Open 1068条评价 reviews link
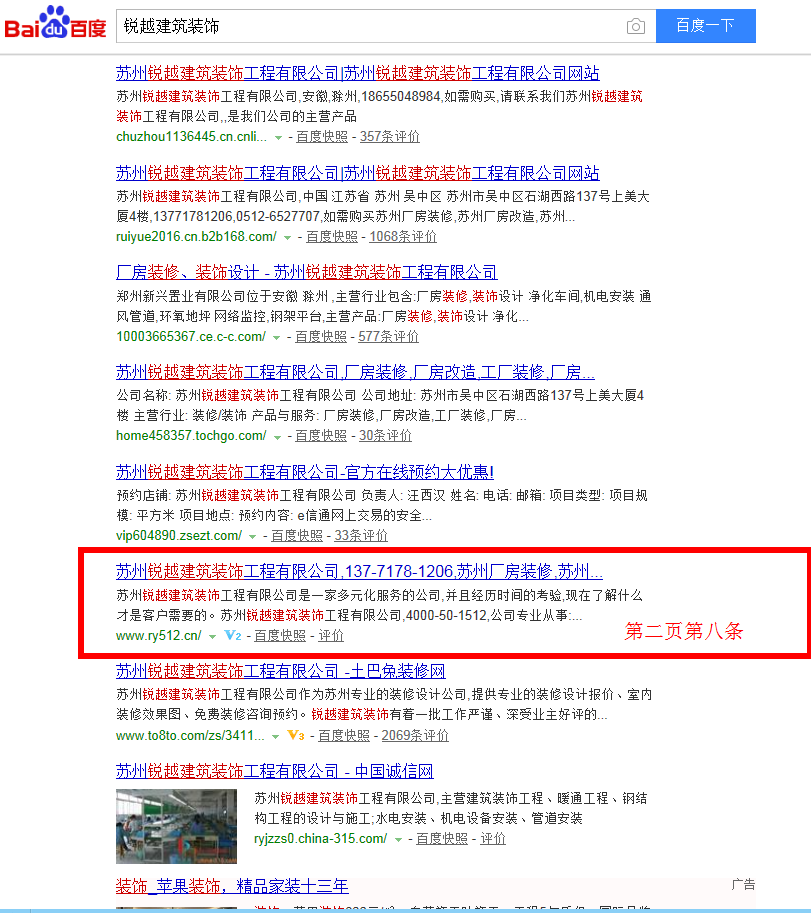 tap(403, 236)
